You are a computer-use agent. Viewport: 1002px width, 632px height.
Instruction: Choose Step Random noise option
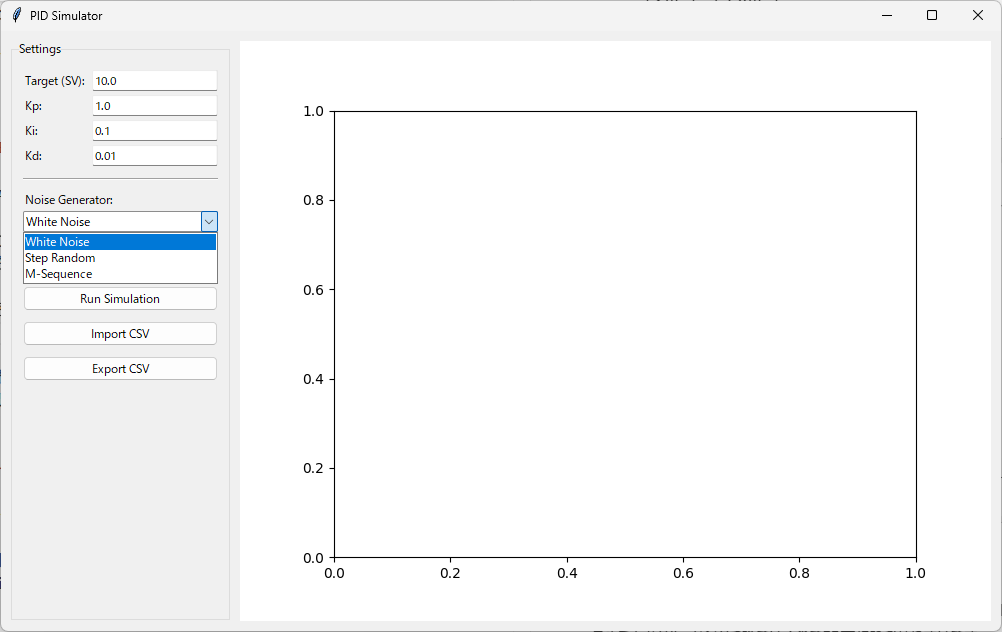(x=120, y=258)
